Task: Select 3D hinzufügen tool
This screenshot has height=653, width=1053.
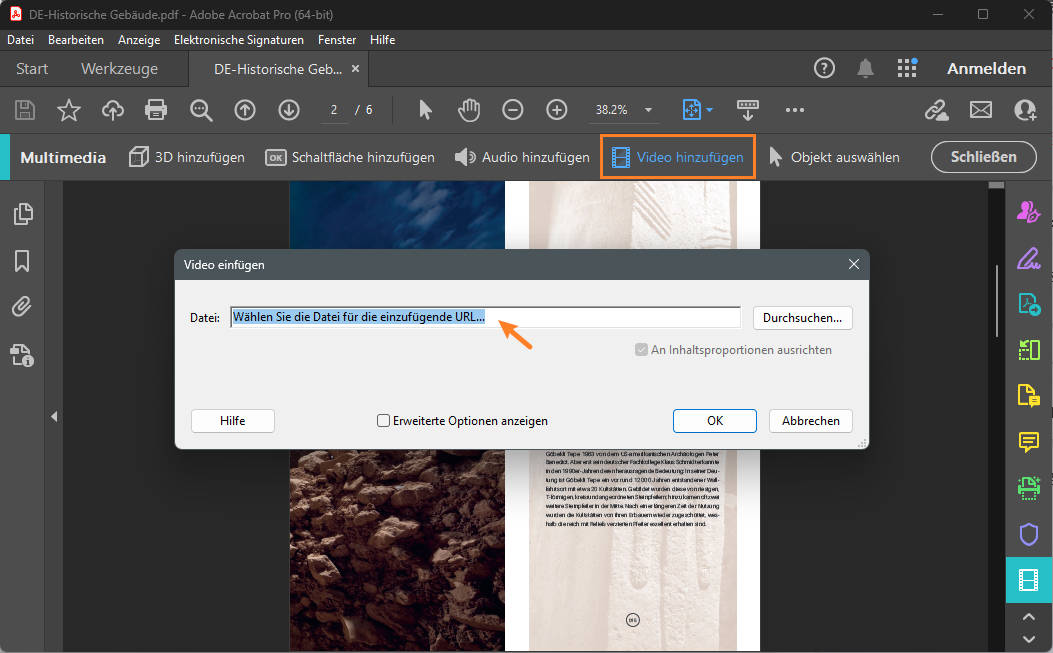Action: [187, 157]
